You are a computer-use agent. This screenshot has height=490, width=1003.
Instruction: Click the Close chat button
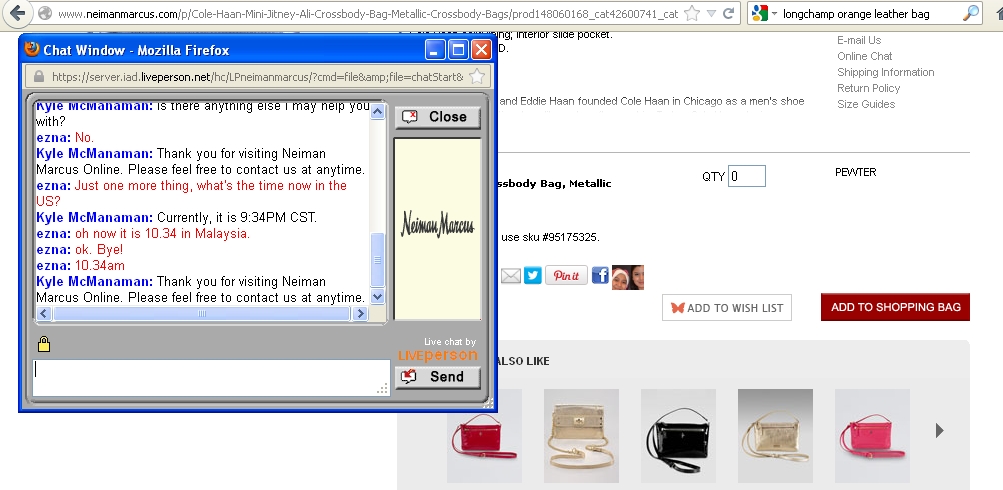[438, 116]
